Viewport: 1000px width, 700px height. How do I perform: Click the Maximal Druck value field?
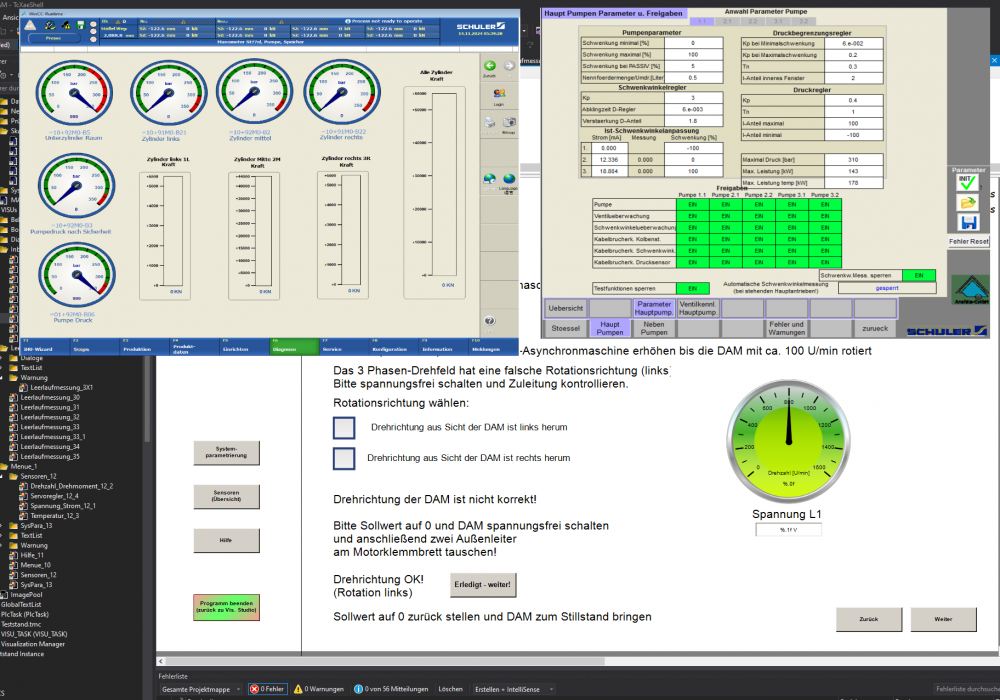[853, 159]
